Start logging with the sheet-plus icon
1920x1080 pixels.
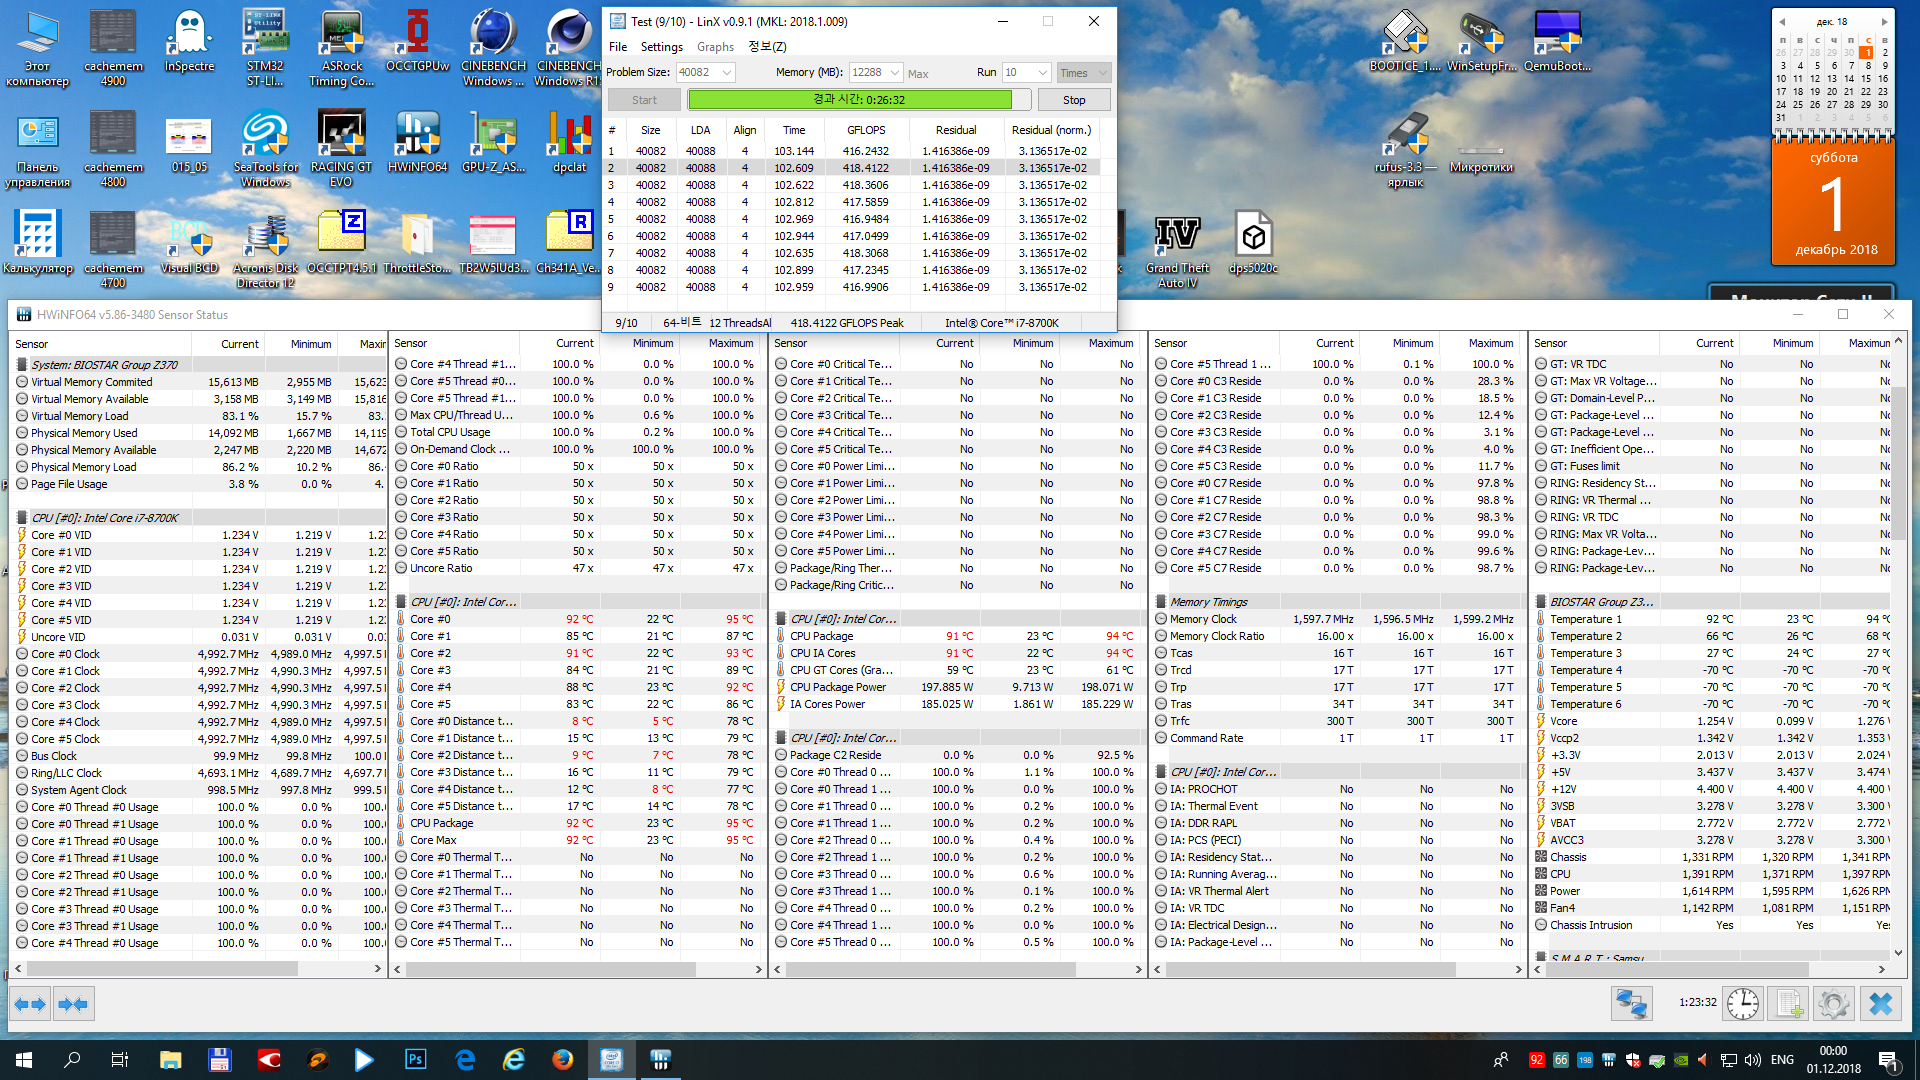coord(1789,1003)
